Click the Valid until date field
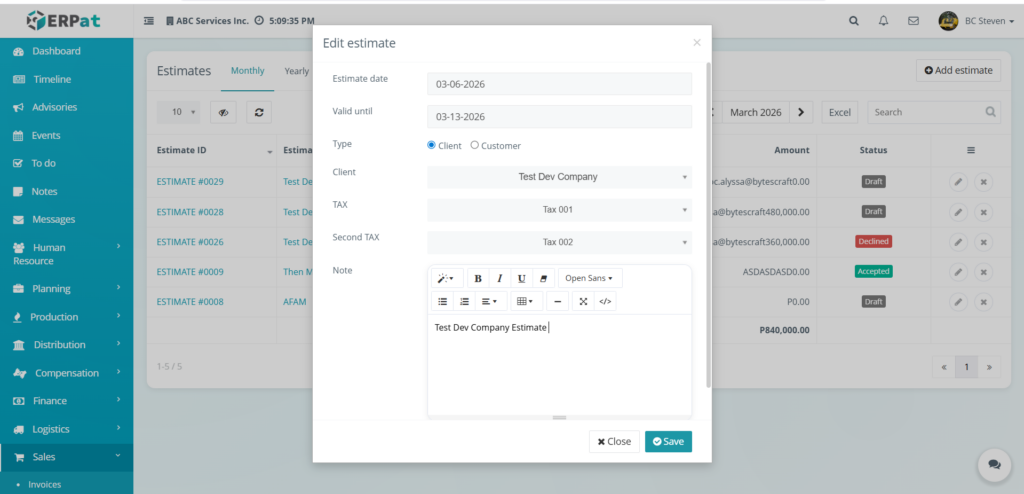 (559, 117)
